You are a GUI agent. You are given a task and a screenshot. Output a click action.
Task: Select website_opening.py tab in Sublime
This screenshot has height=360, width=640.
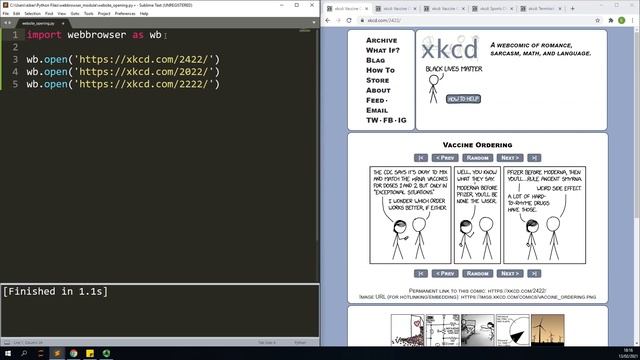[39, 23]
